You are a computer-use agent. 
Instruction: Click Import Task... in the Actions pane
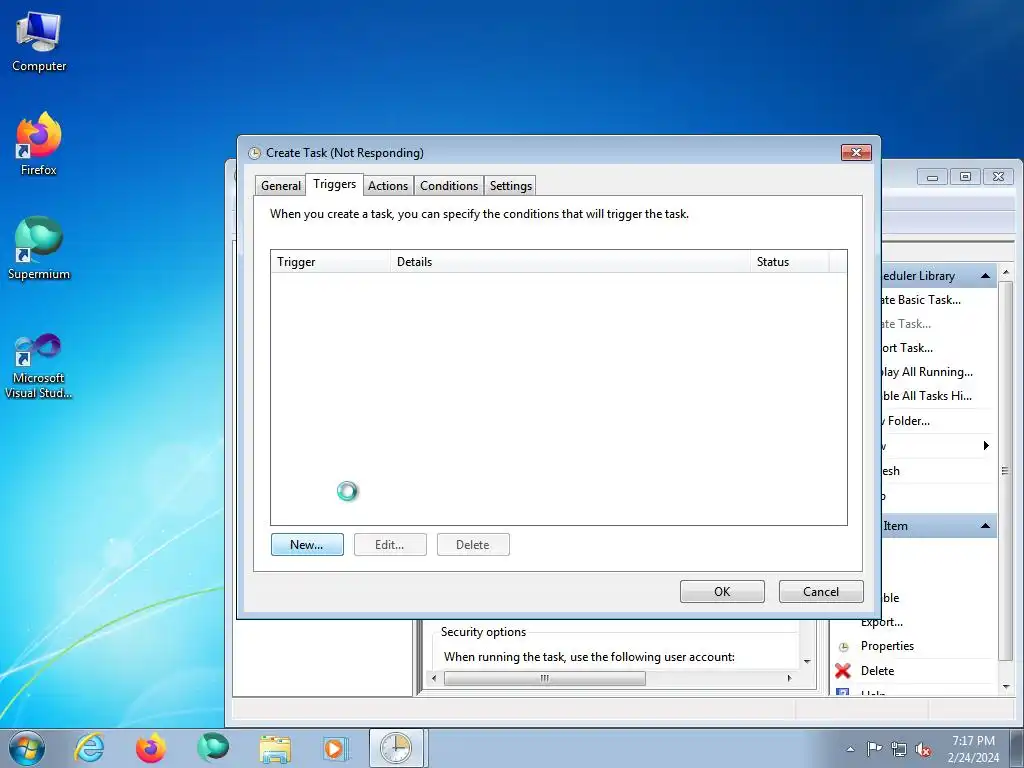pyautogui.click(x=907, y=348)
